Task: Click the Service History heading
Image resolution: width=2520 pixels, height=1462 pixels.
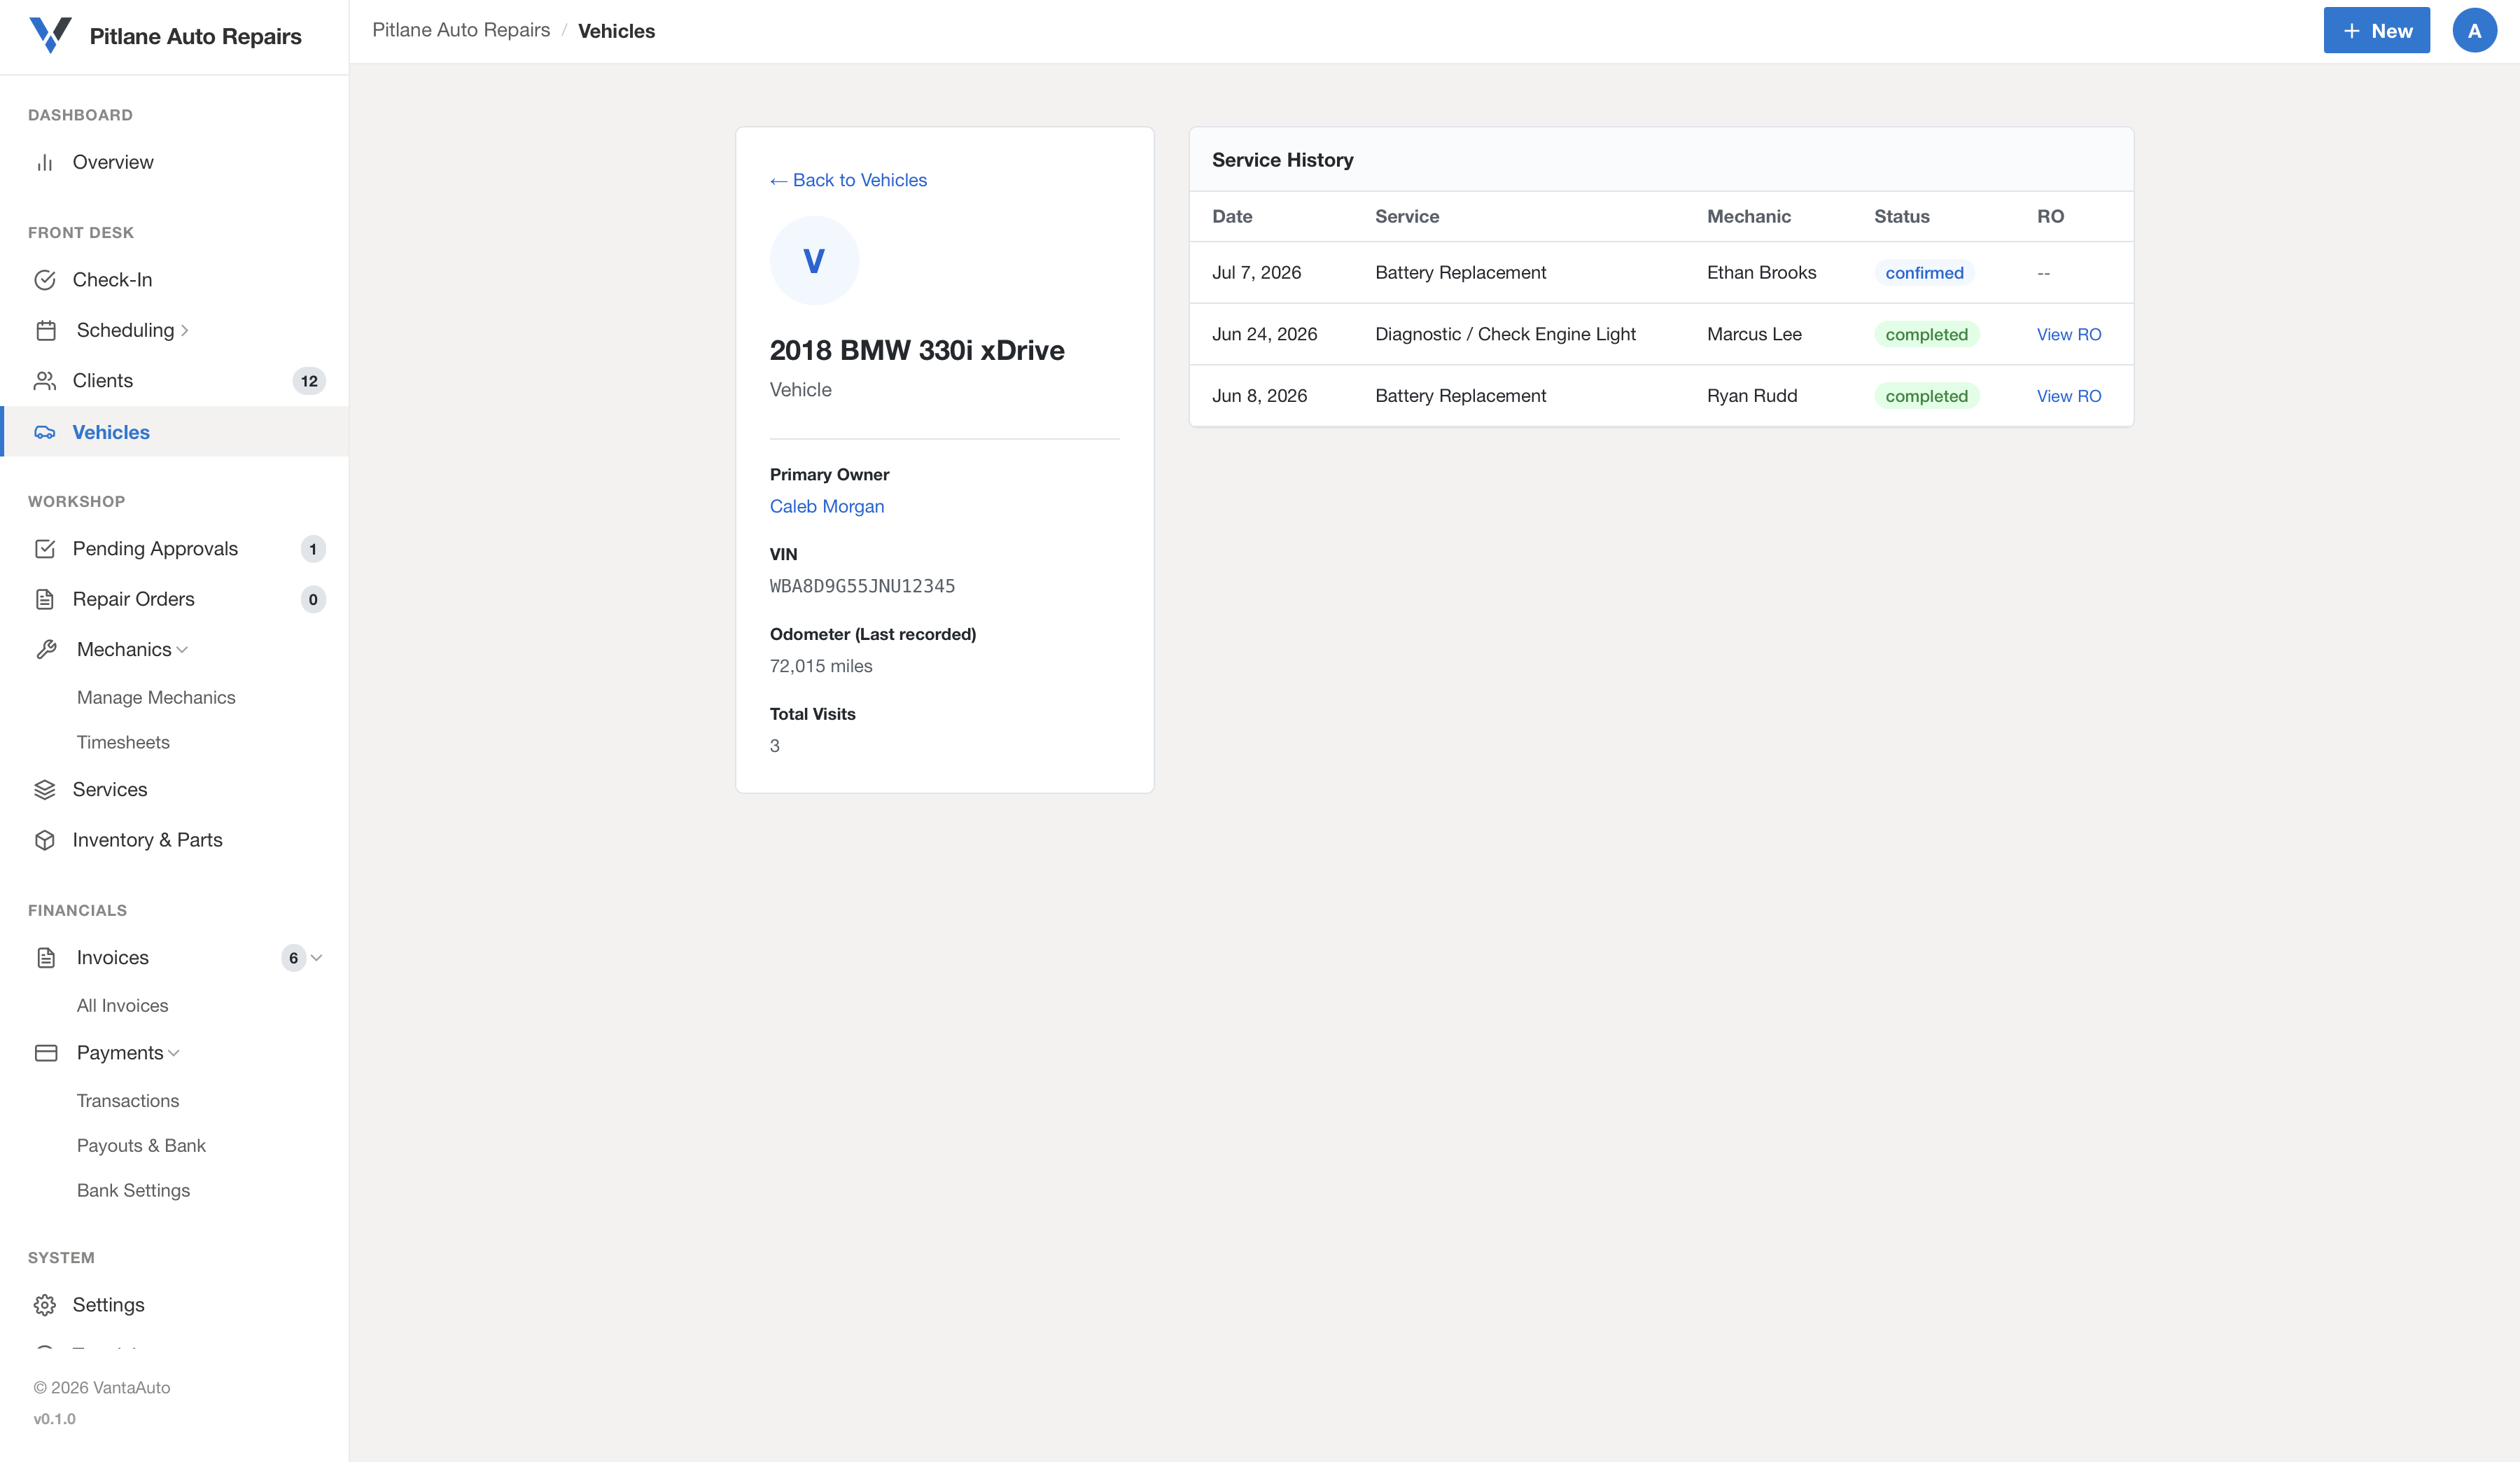Action: (x=1282, y=160)
